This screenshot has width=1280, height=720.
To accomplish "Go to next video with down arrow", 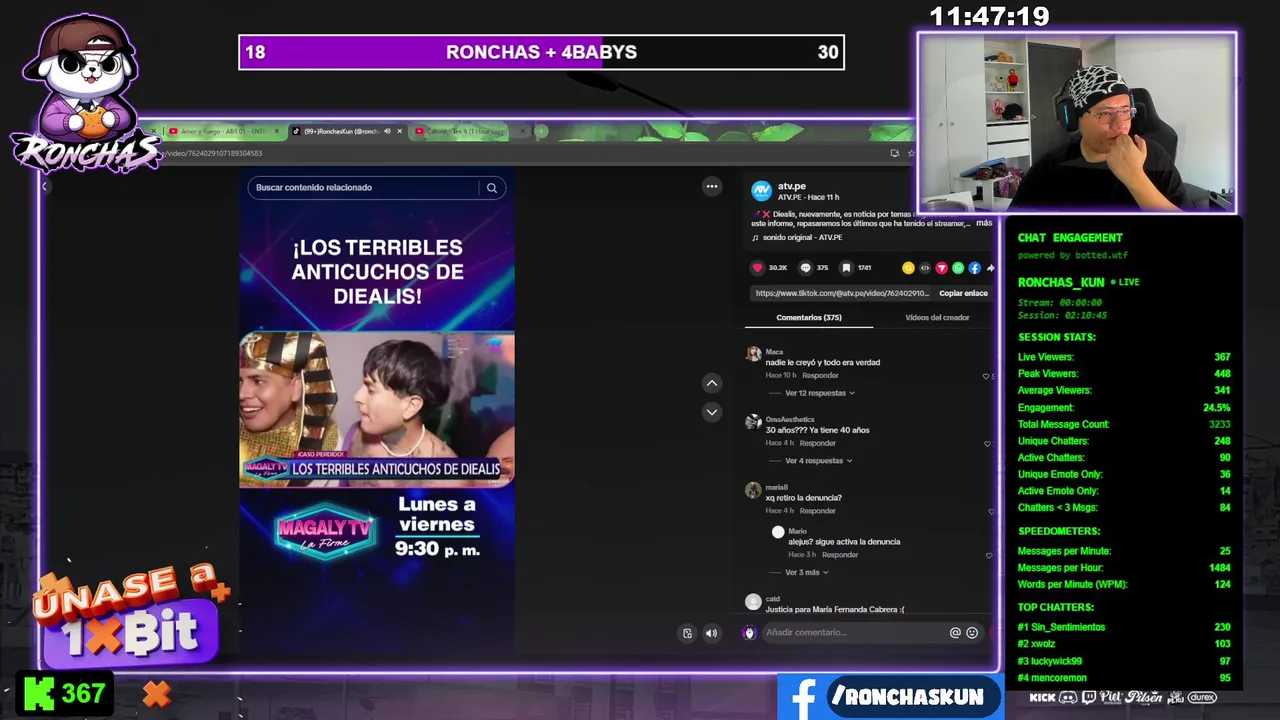I will [x=712, y=412].
